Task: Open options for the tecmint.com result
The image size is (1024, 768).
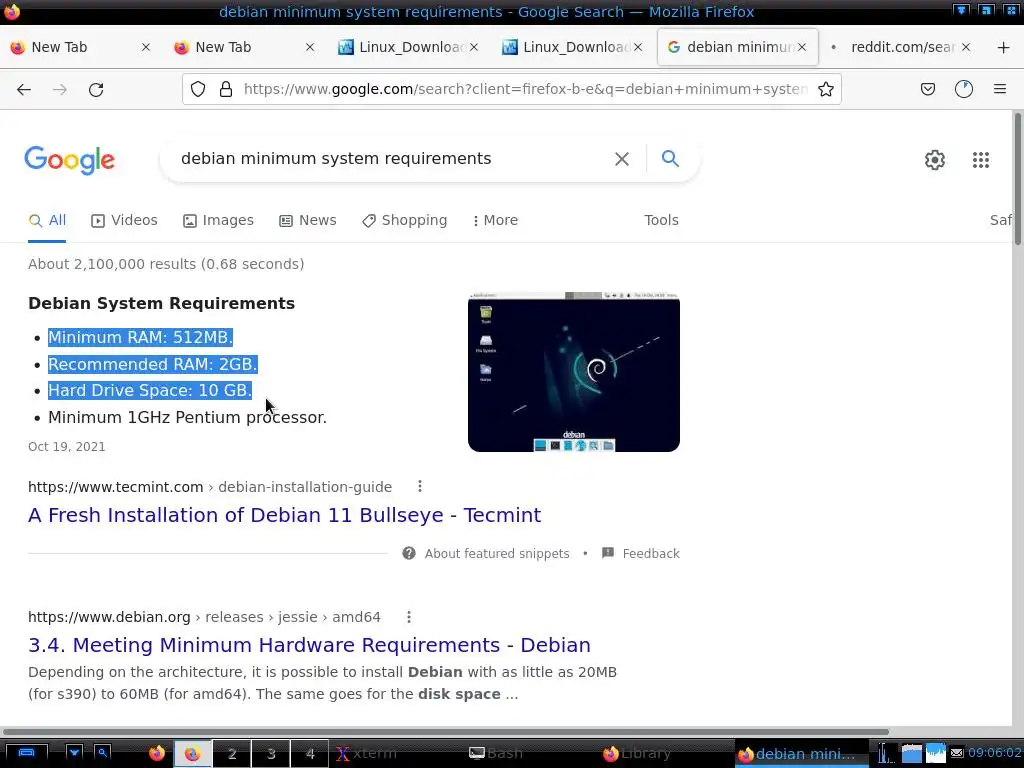Action: [x=420, y=487]
